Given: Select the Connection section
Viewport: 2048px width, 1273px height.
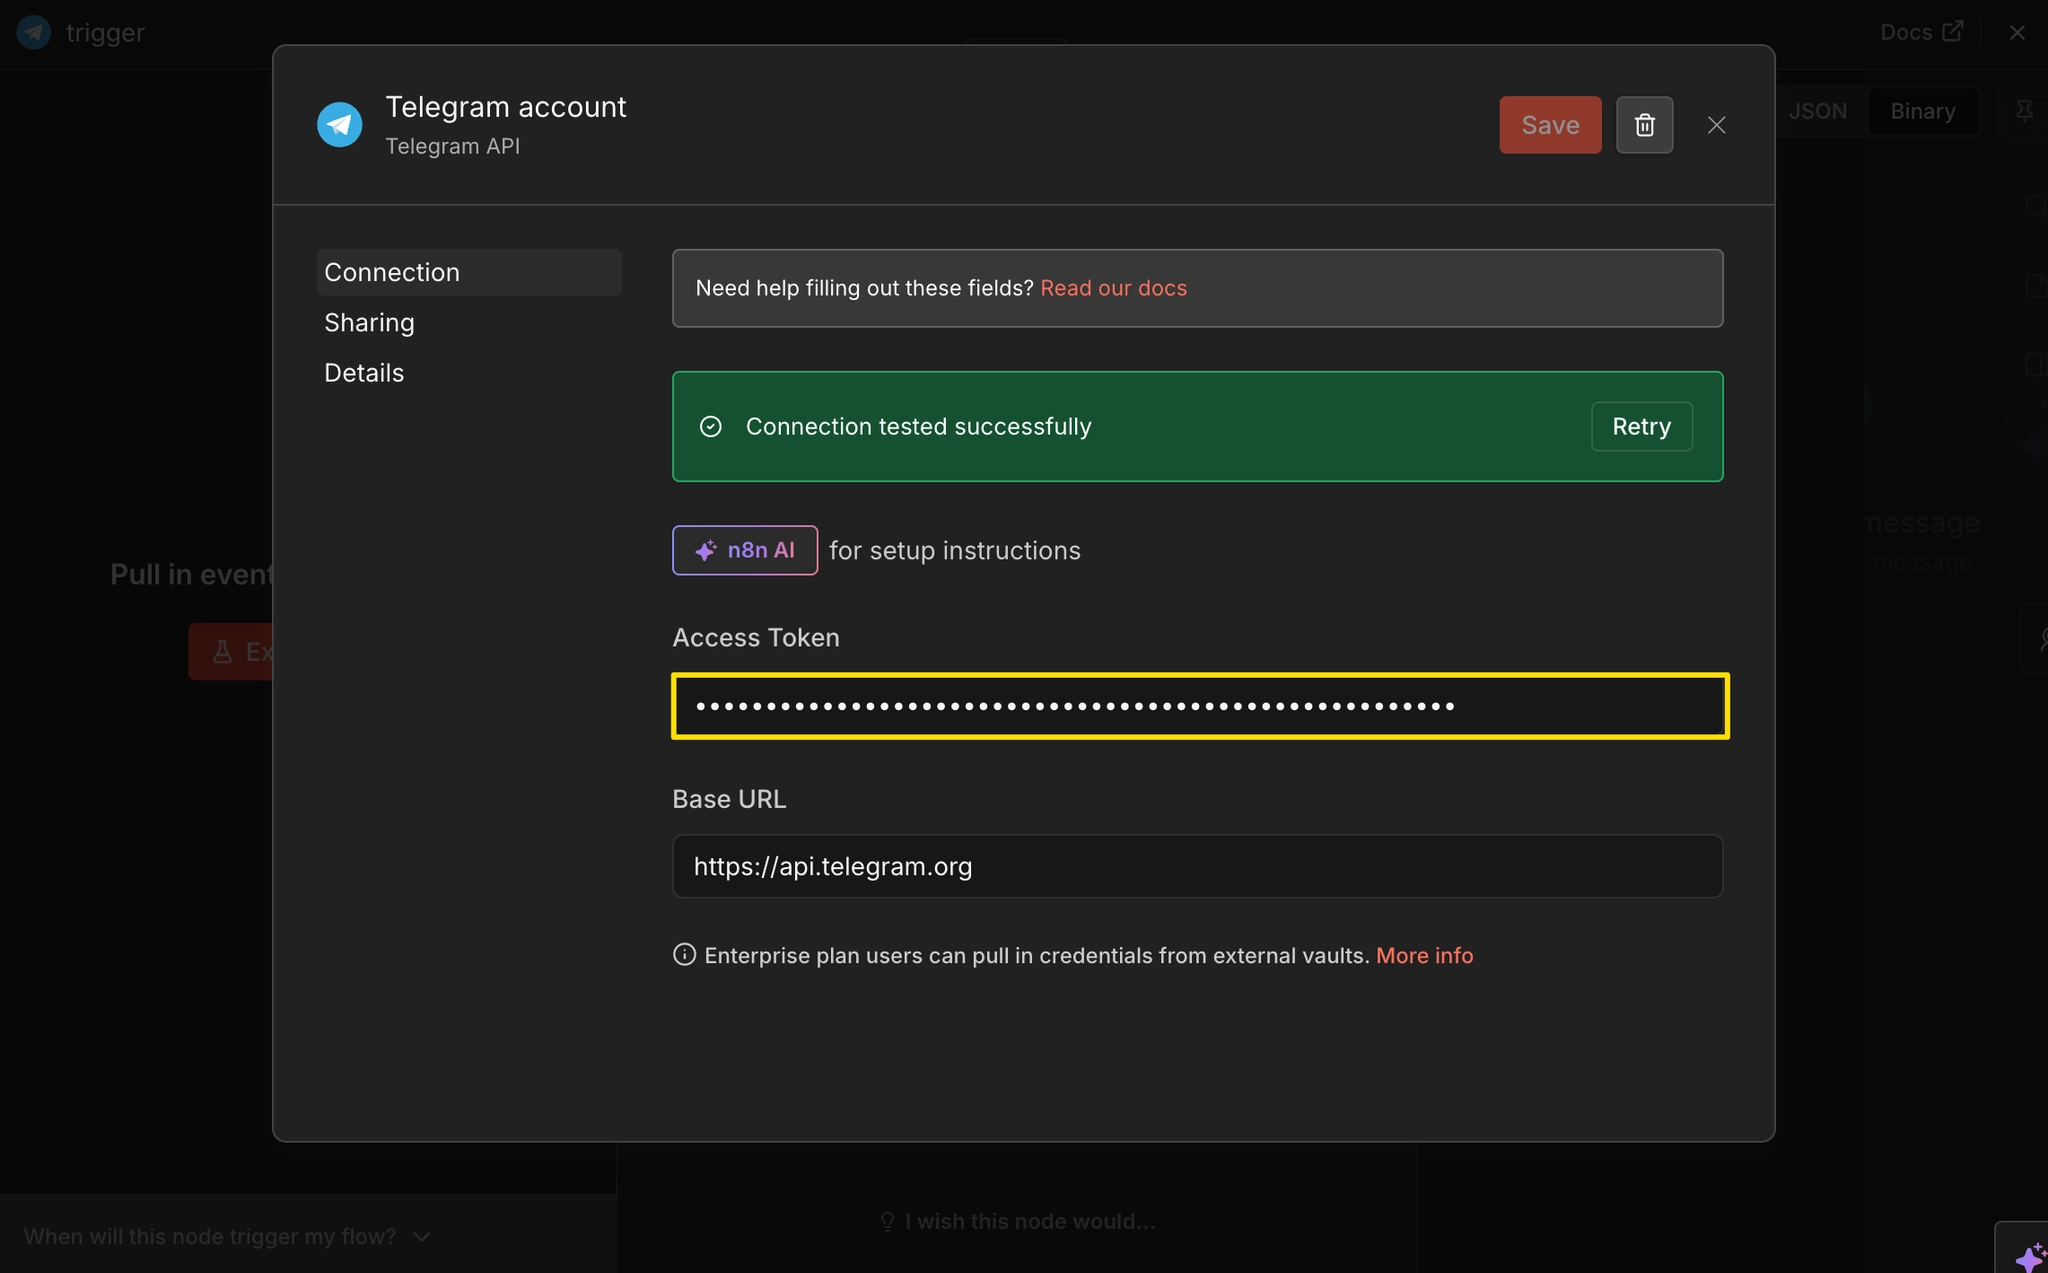Looking at the screenshot, I should 469,272.
